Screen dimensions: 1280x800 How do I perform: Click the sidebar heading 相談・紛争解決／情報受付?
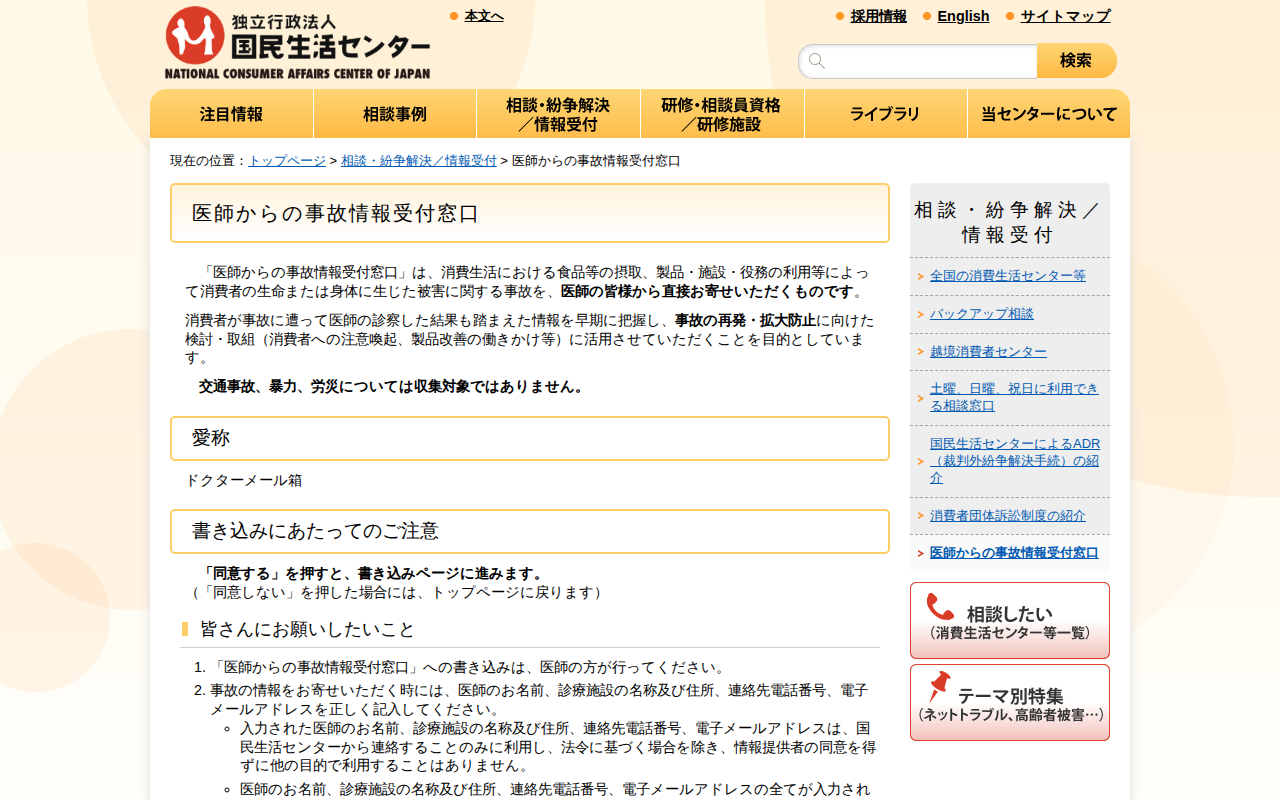pyautogui.click(x=1008, y=222)
